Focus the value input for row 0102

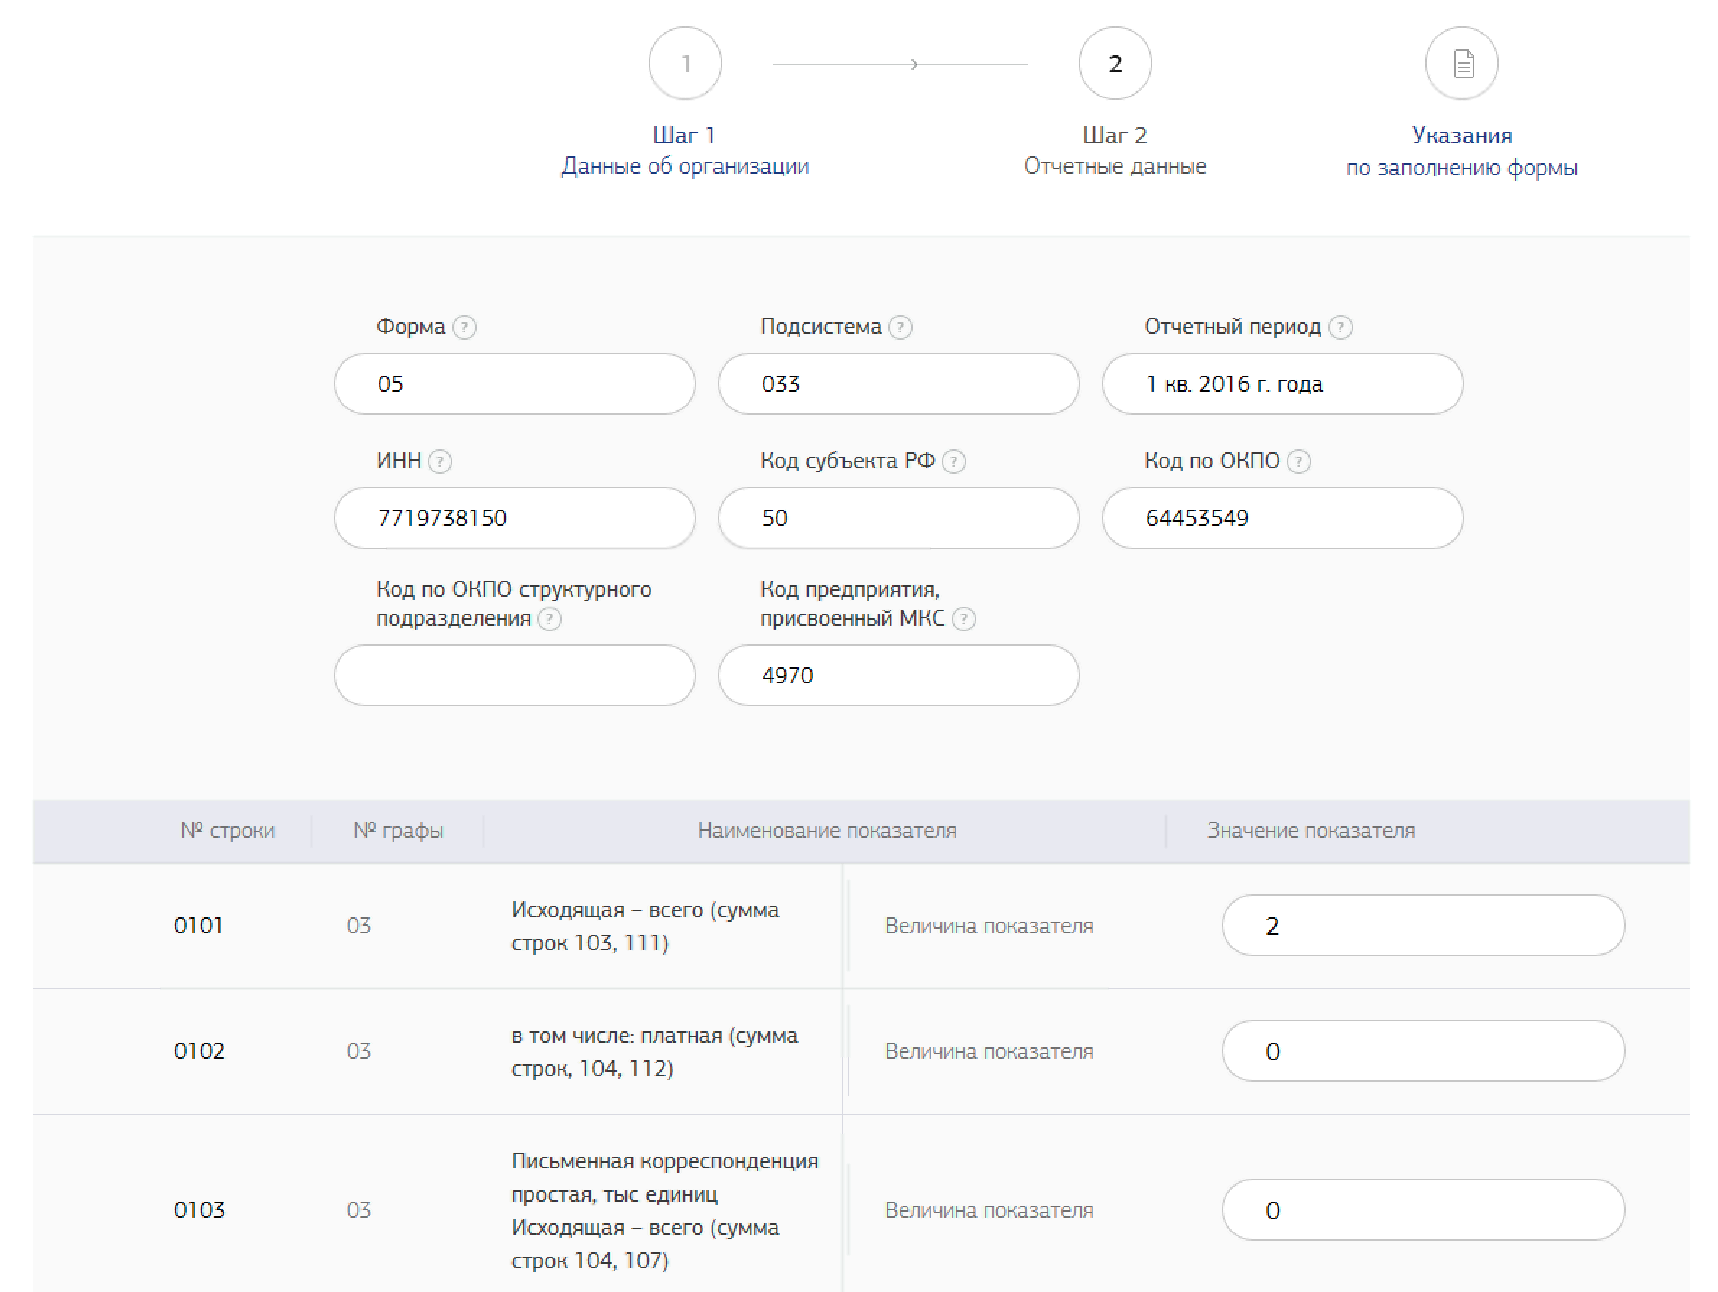[1422, 1051]
